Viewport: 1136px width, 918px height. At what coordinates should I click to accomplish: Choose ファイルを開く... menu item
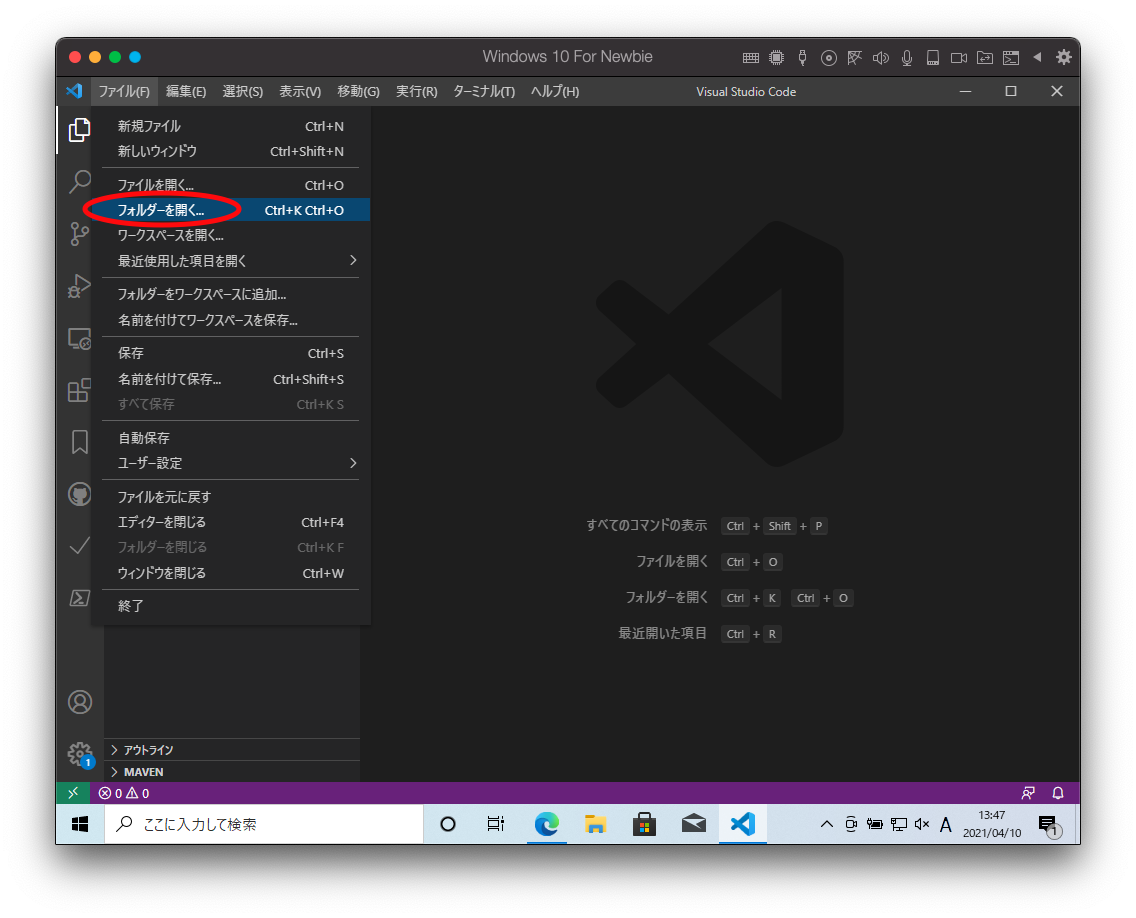coord(230,185)
